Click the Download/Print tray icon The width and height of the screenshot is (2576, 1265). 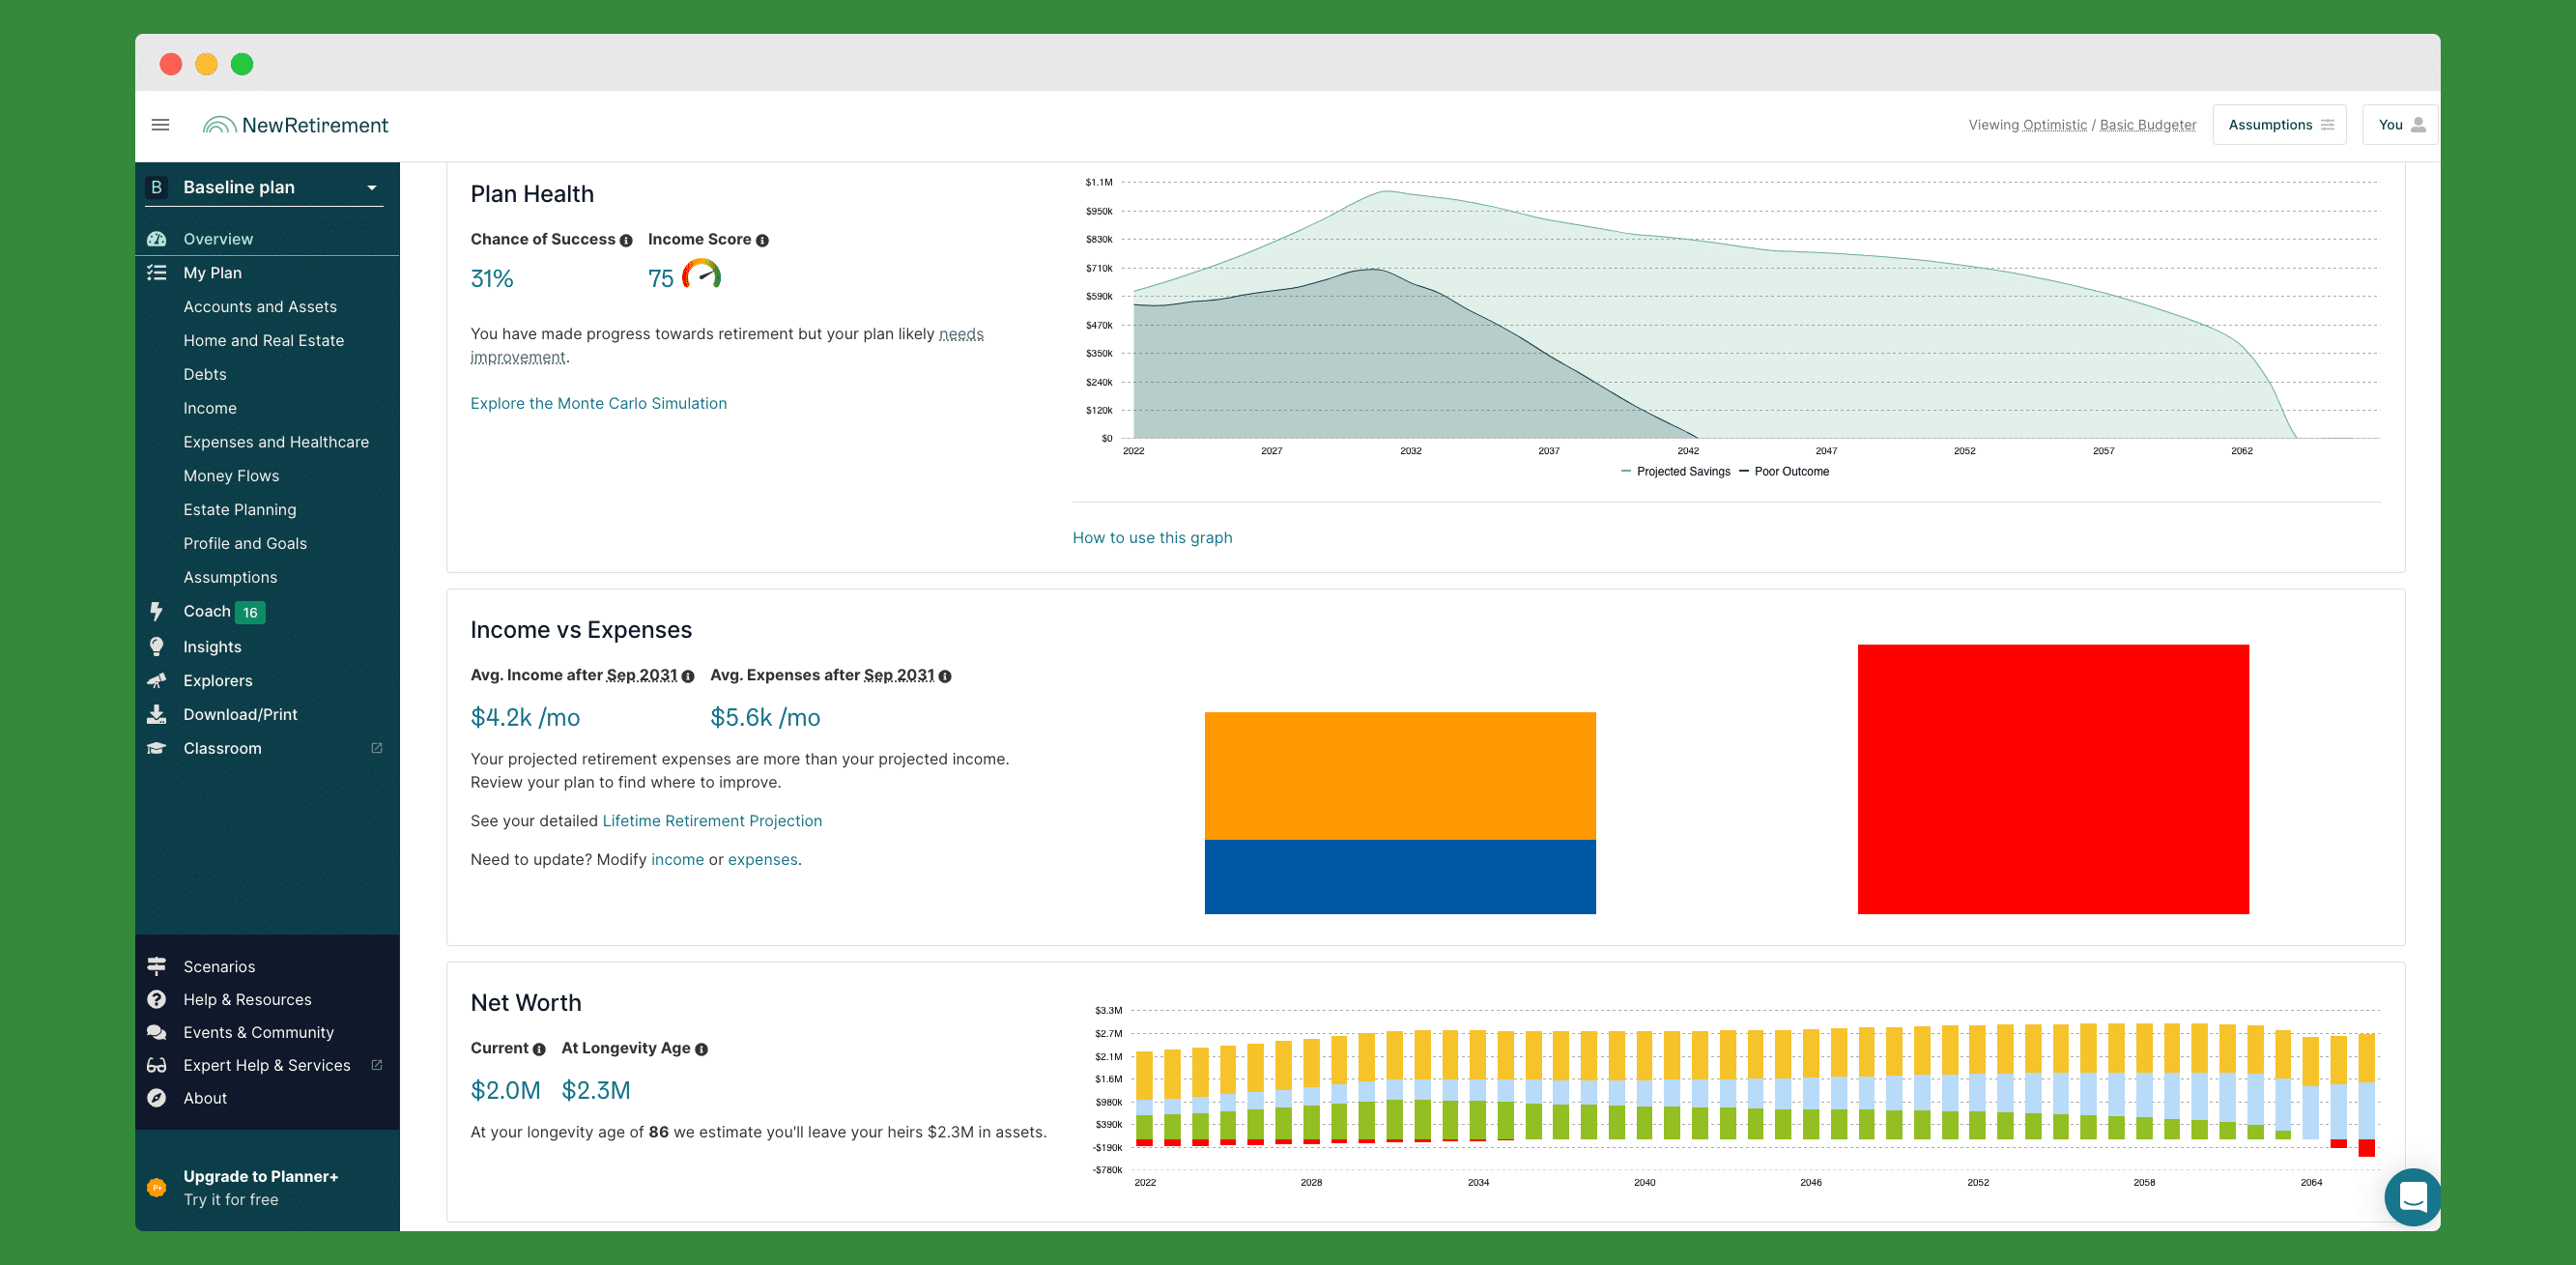click(x=157, y=714)
